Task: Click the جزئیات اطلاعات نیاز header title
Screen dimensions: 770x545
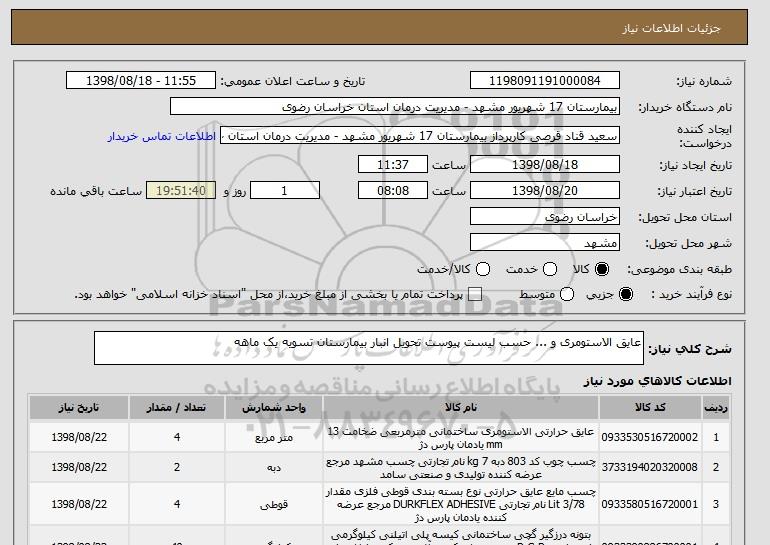Action: pos(671,28)
